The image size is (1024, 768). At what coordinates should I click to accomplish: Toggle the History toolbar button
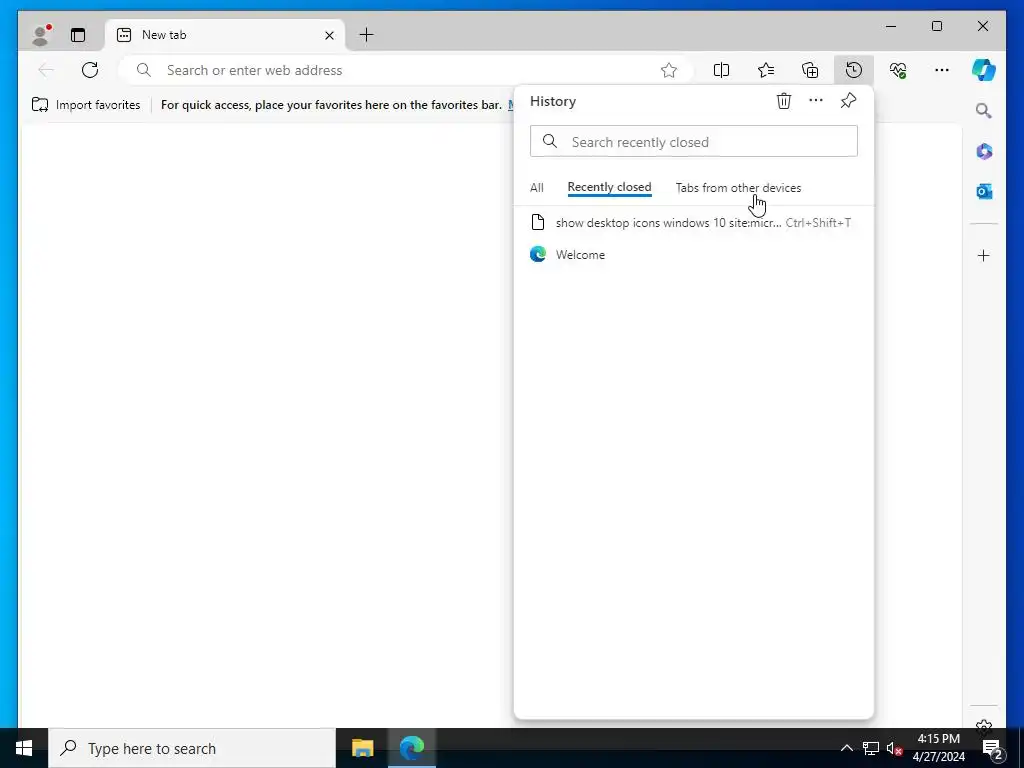point(854,70)
